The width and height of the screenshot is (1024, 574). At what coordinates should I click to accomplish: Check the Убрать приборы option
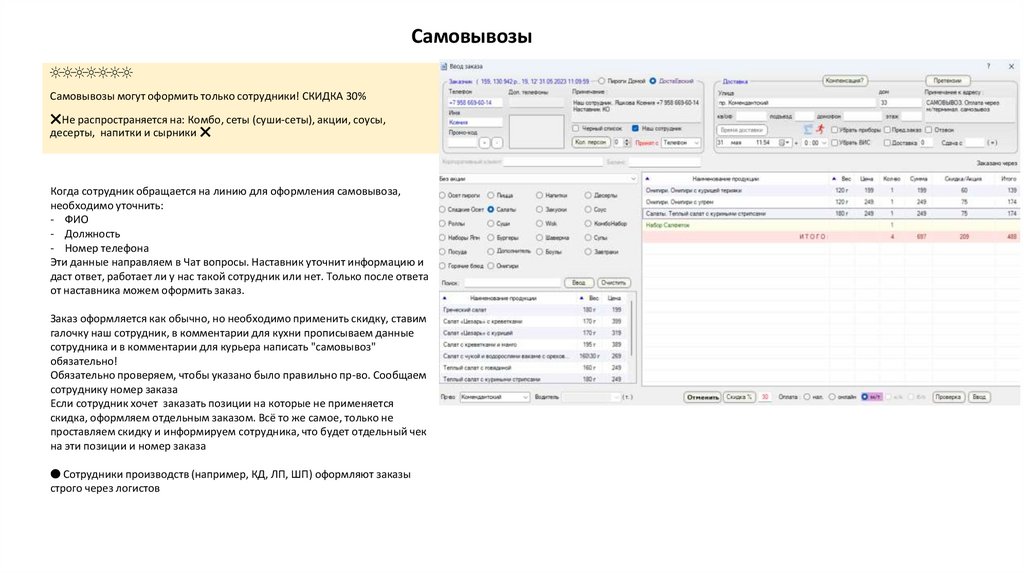click(834, 129)
